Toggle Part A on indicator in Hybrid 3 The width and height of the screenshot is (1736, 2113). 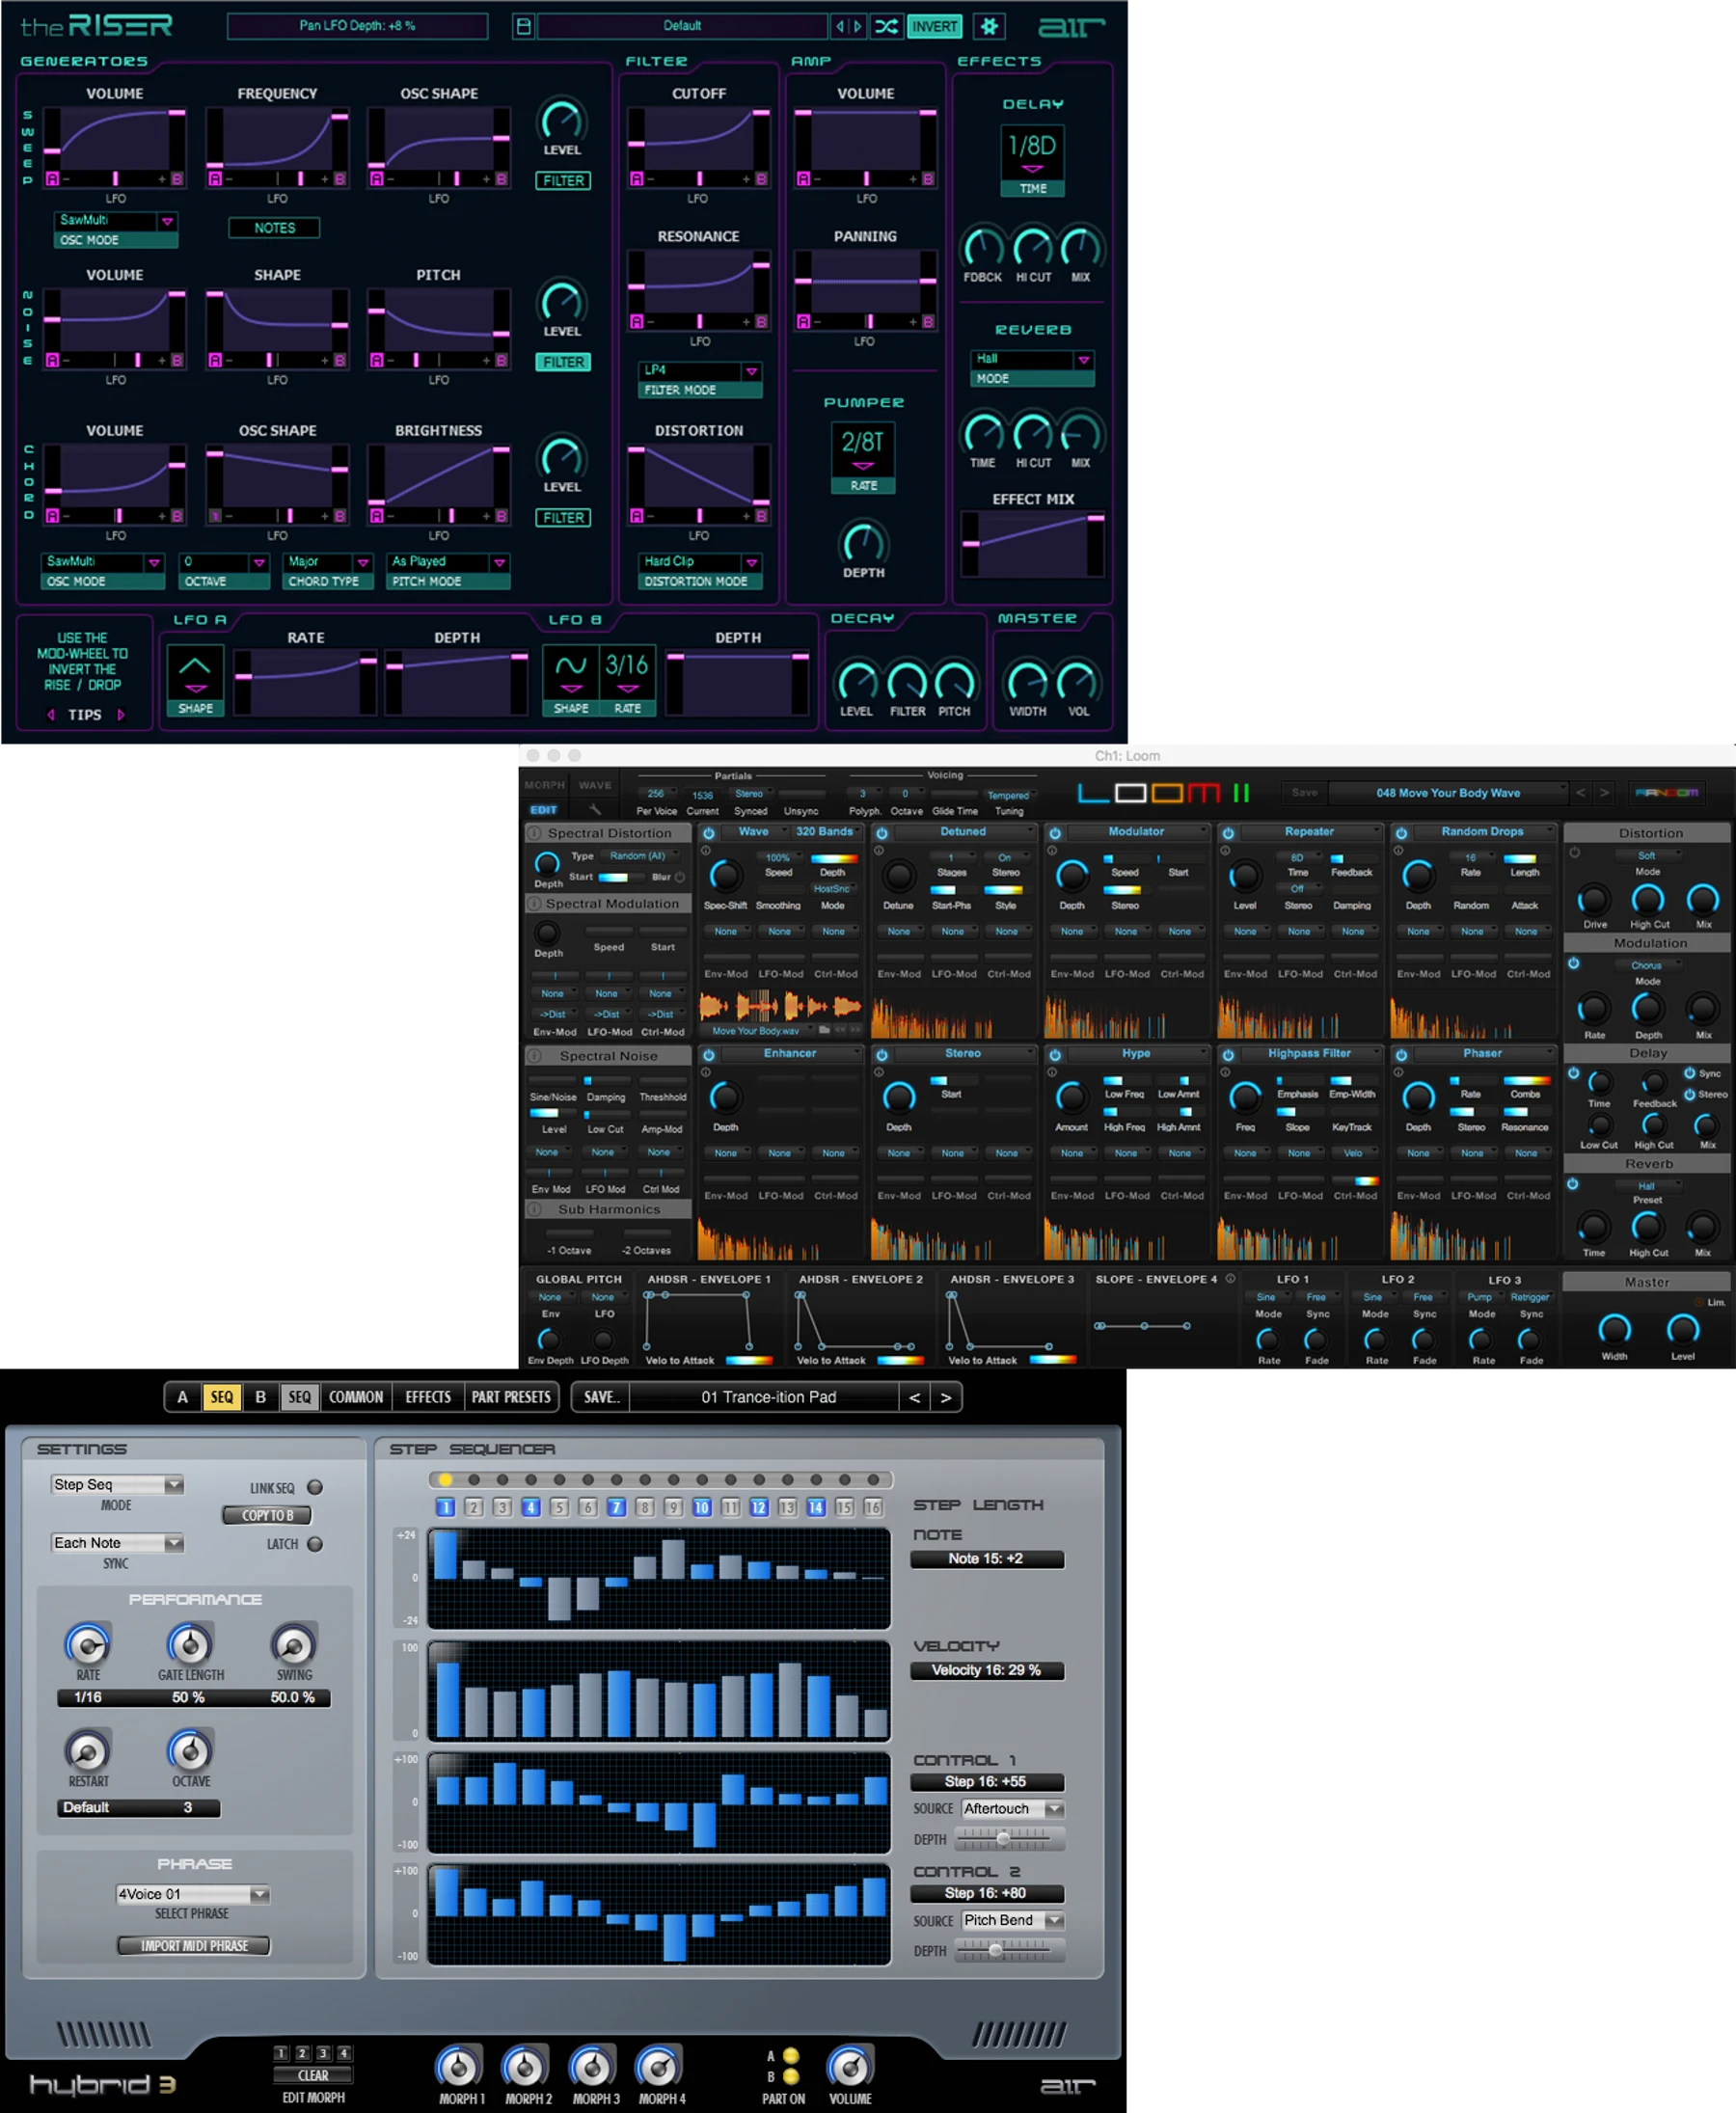[791, 2056]
